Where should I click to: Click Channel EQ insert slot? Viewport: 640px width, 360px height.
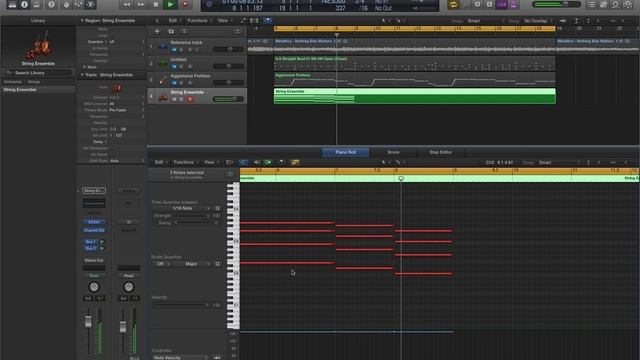click(x=94, y=230)
